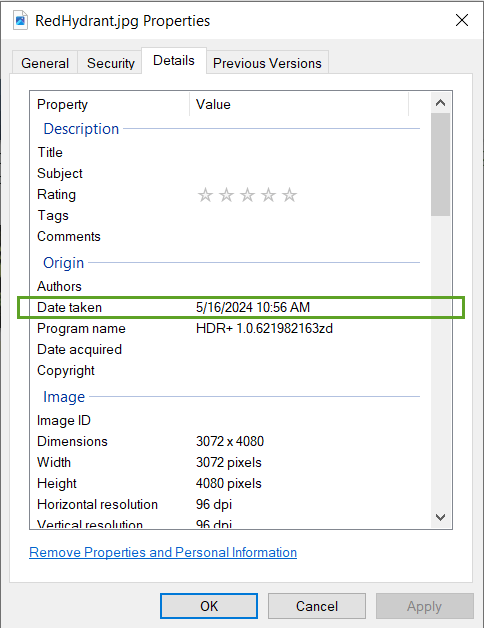This screenshot has width=484, height=628.
Task: Click the Copyright property row
Action: pyautogui.click(x=230, y=370)
